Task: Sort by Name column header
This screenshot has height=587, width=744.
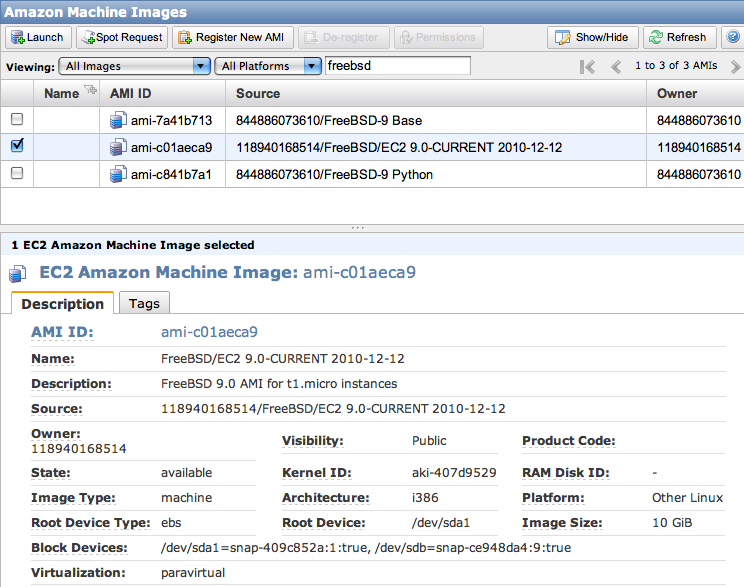Action: pos(62,93)
